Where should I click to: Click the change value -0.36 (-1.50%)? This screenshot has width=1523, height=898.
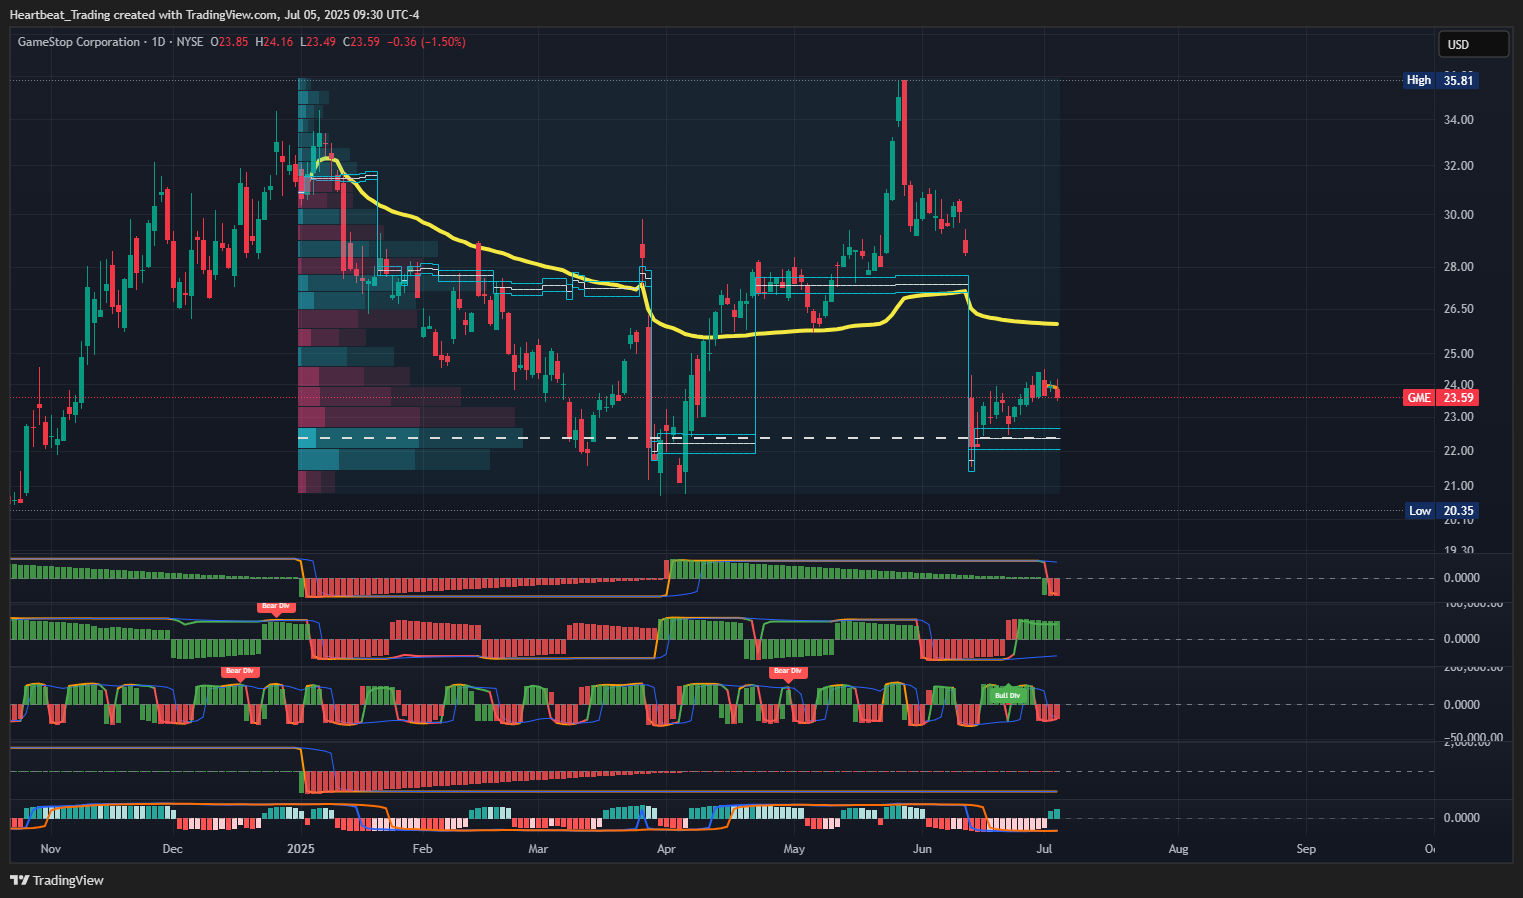coord(427,42)
